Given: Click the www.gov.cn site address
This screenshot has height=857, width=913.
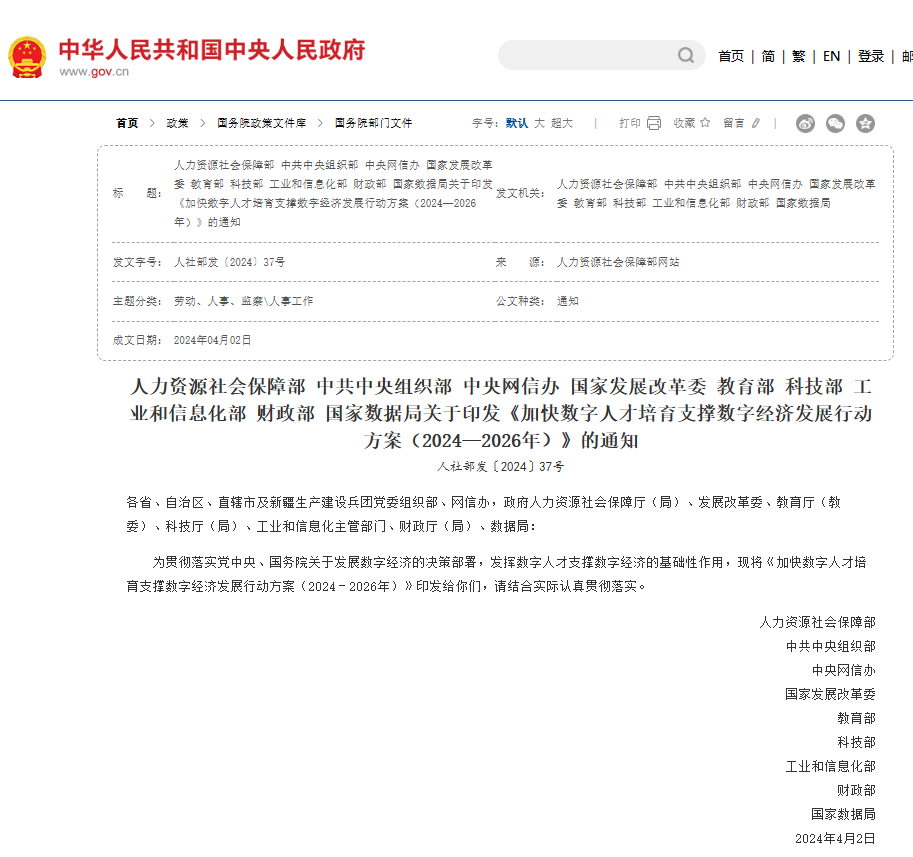Looking at the screenshot, I should click(x=94, y=72).
